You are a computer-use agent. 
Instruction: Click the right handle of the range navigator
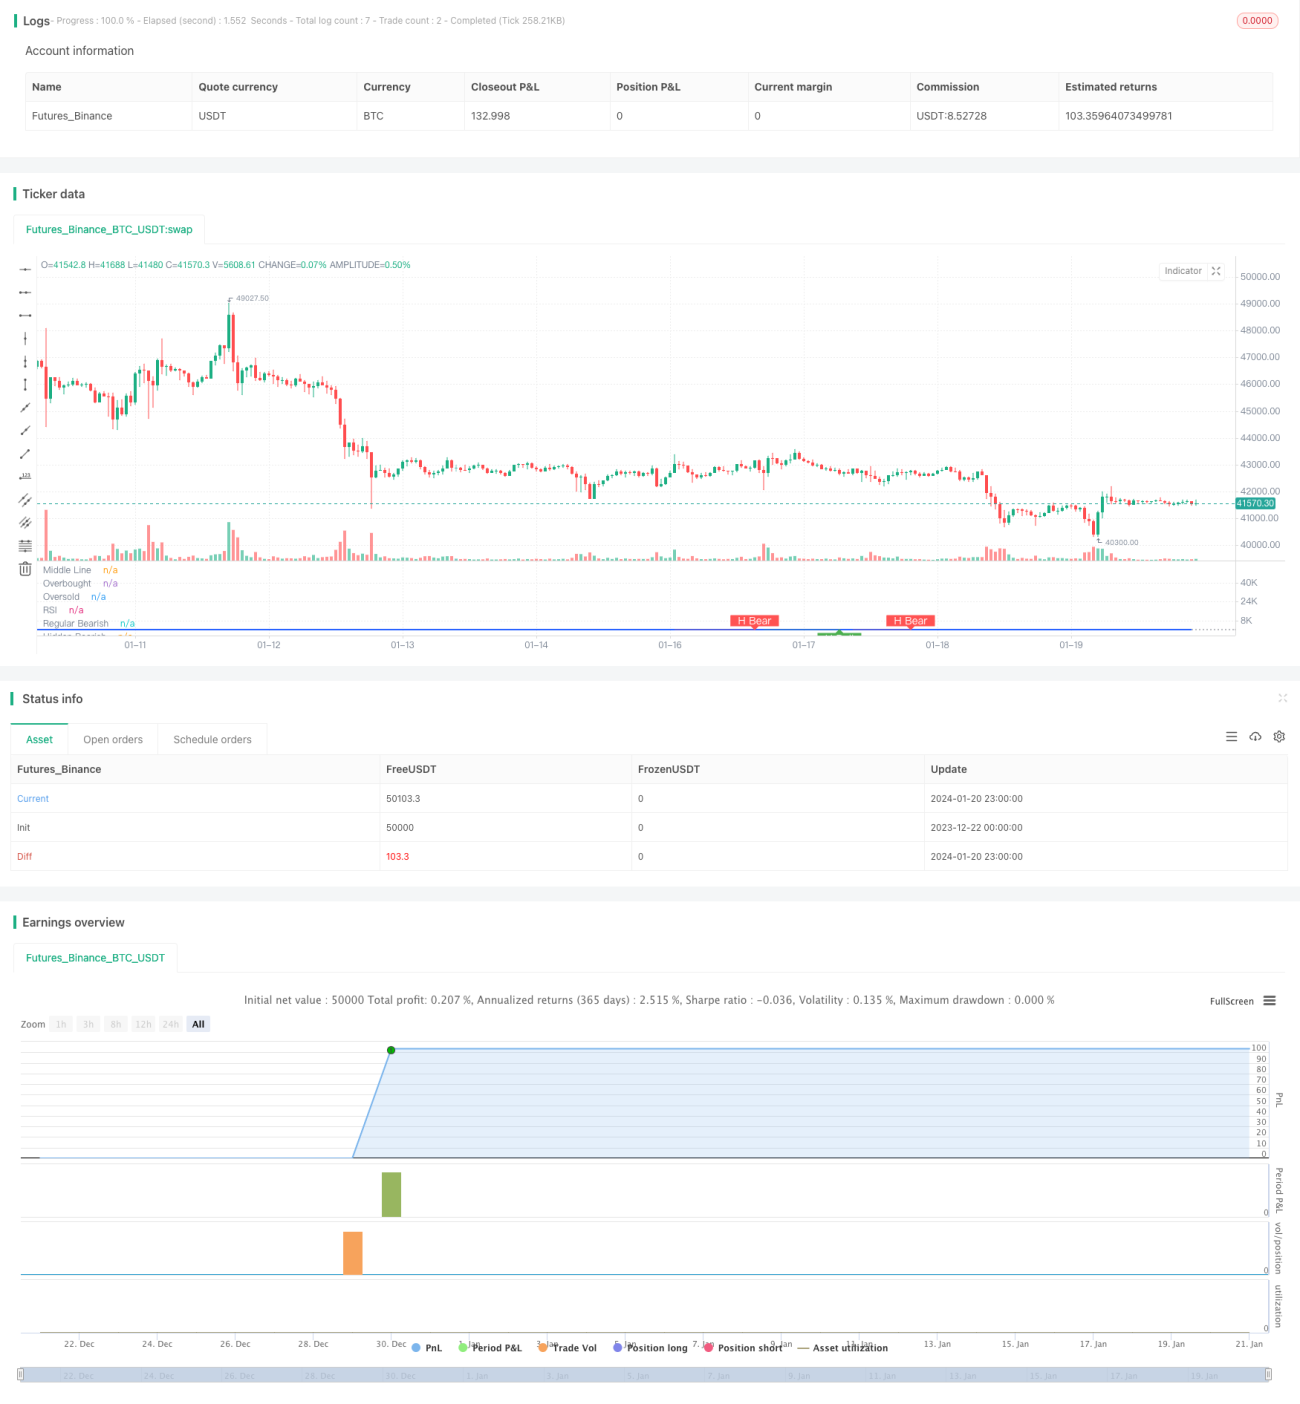click(1269, 1375)
